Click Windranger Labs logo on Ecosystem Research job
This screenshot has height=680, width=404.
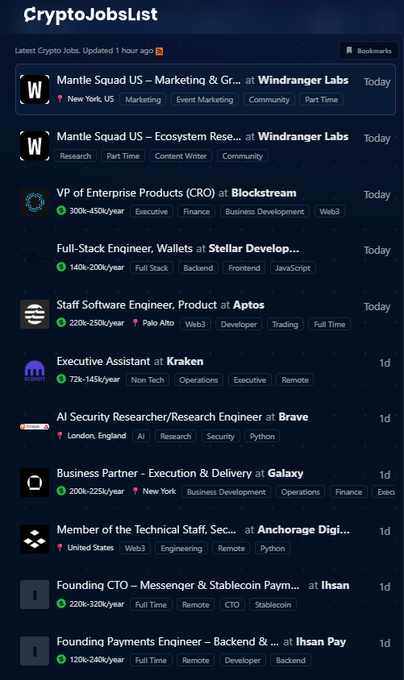tap(35, 146)
